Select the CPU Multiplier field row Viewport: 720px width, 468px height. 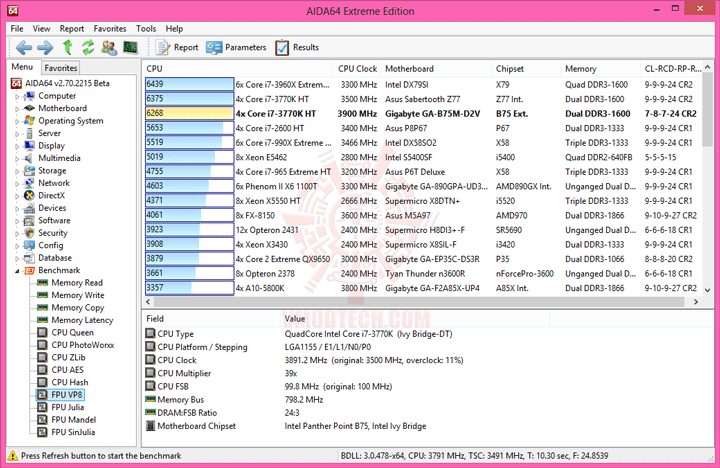pyautogui.click(x=428, y=373)
